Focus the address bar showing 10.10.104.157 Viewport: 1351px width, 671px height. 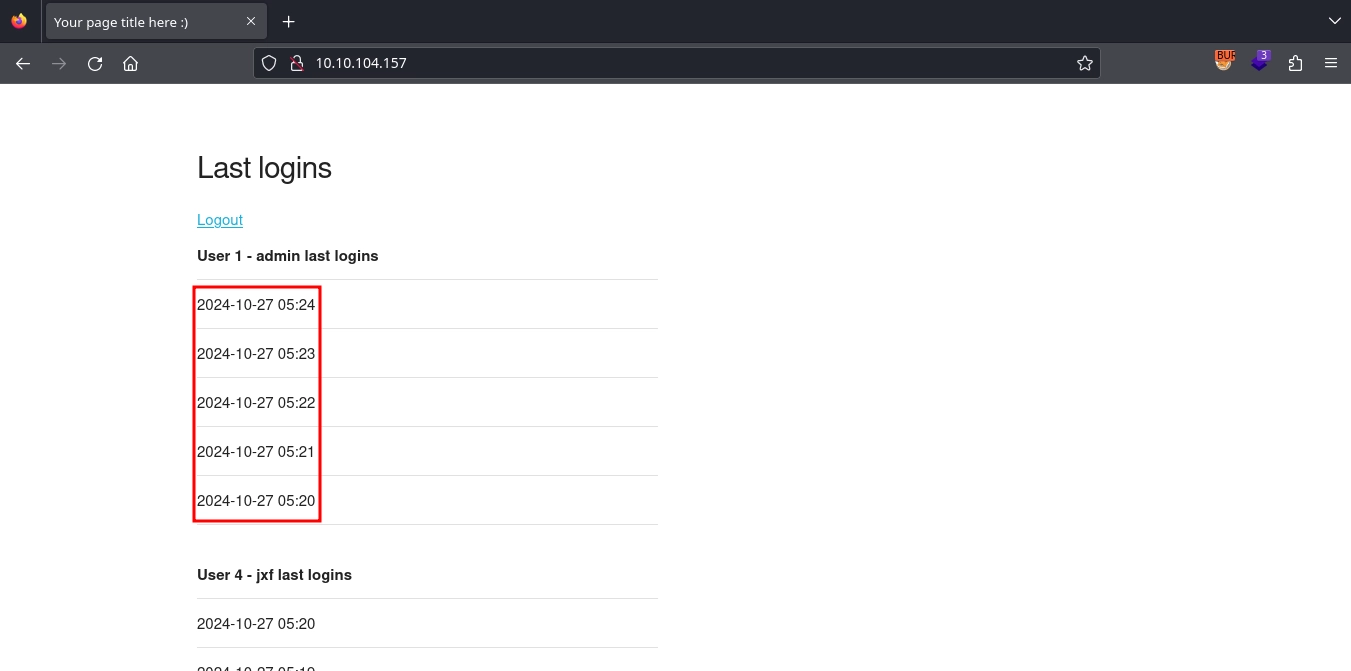pos(680,63)
